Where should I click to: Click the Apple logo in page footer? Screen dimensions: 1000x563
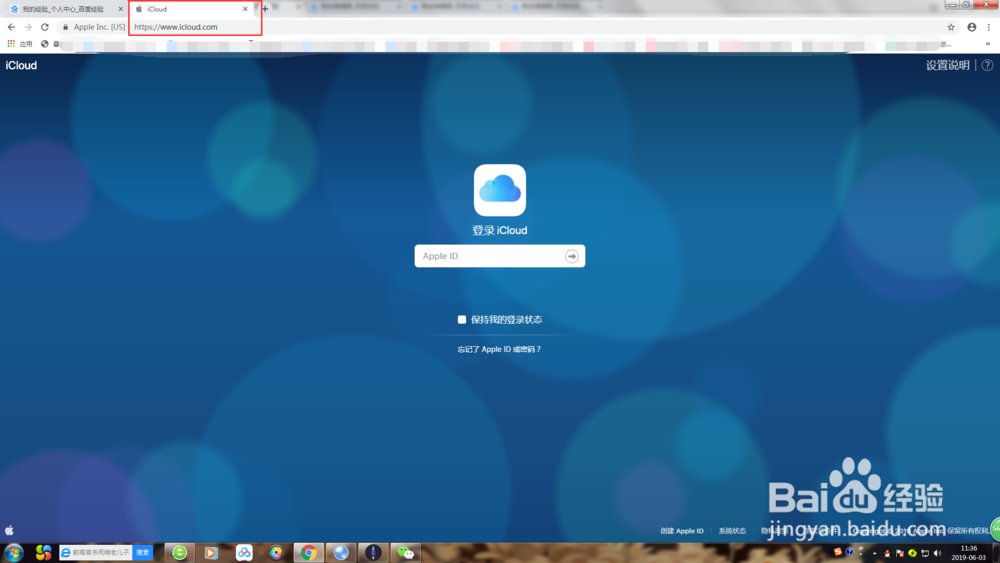9,530
